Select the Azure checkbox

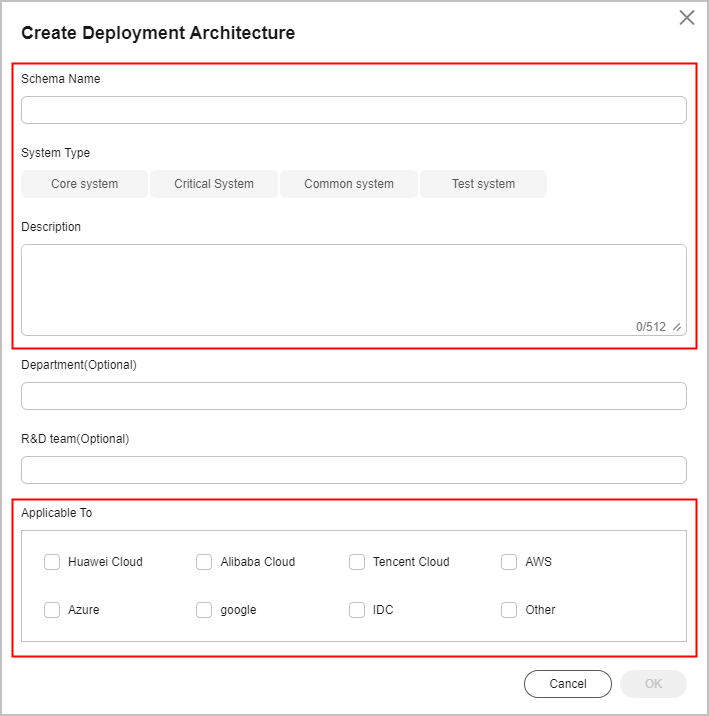tap(52, 610)
